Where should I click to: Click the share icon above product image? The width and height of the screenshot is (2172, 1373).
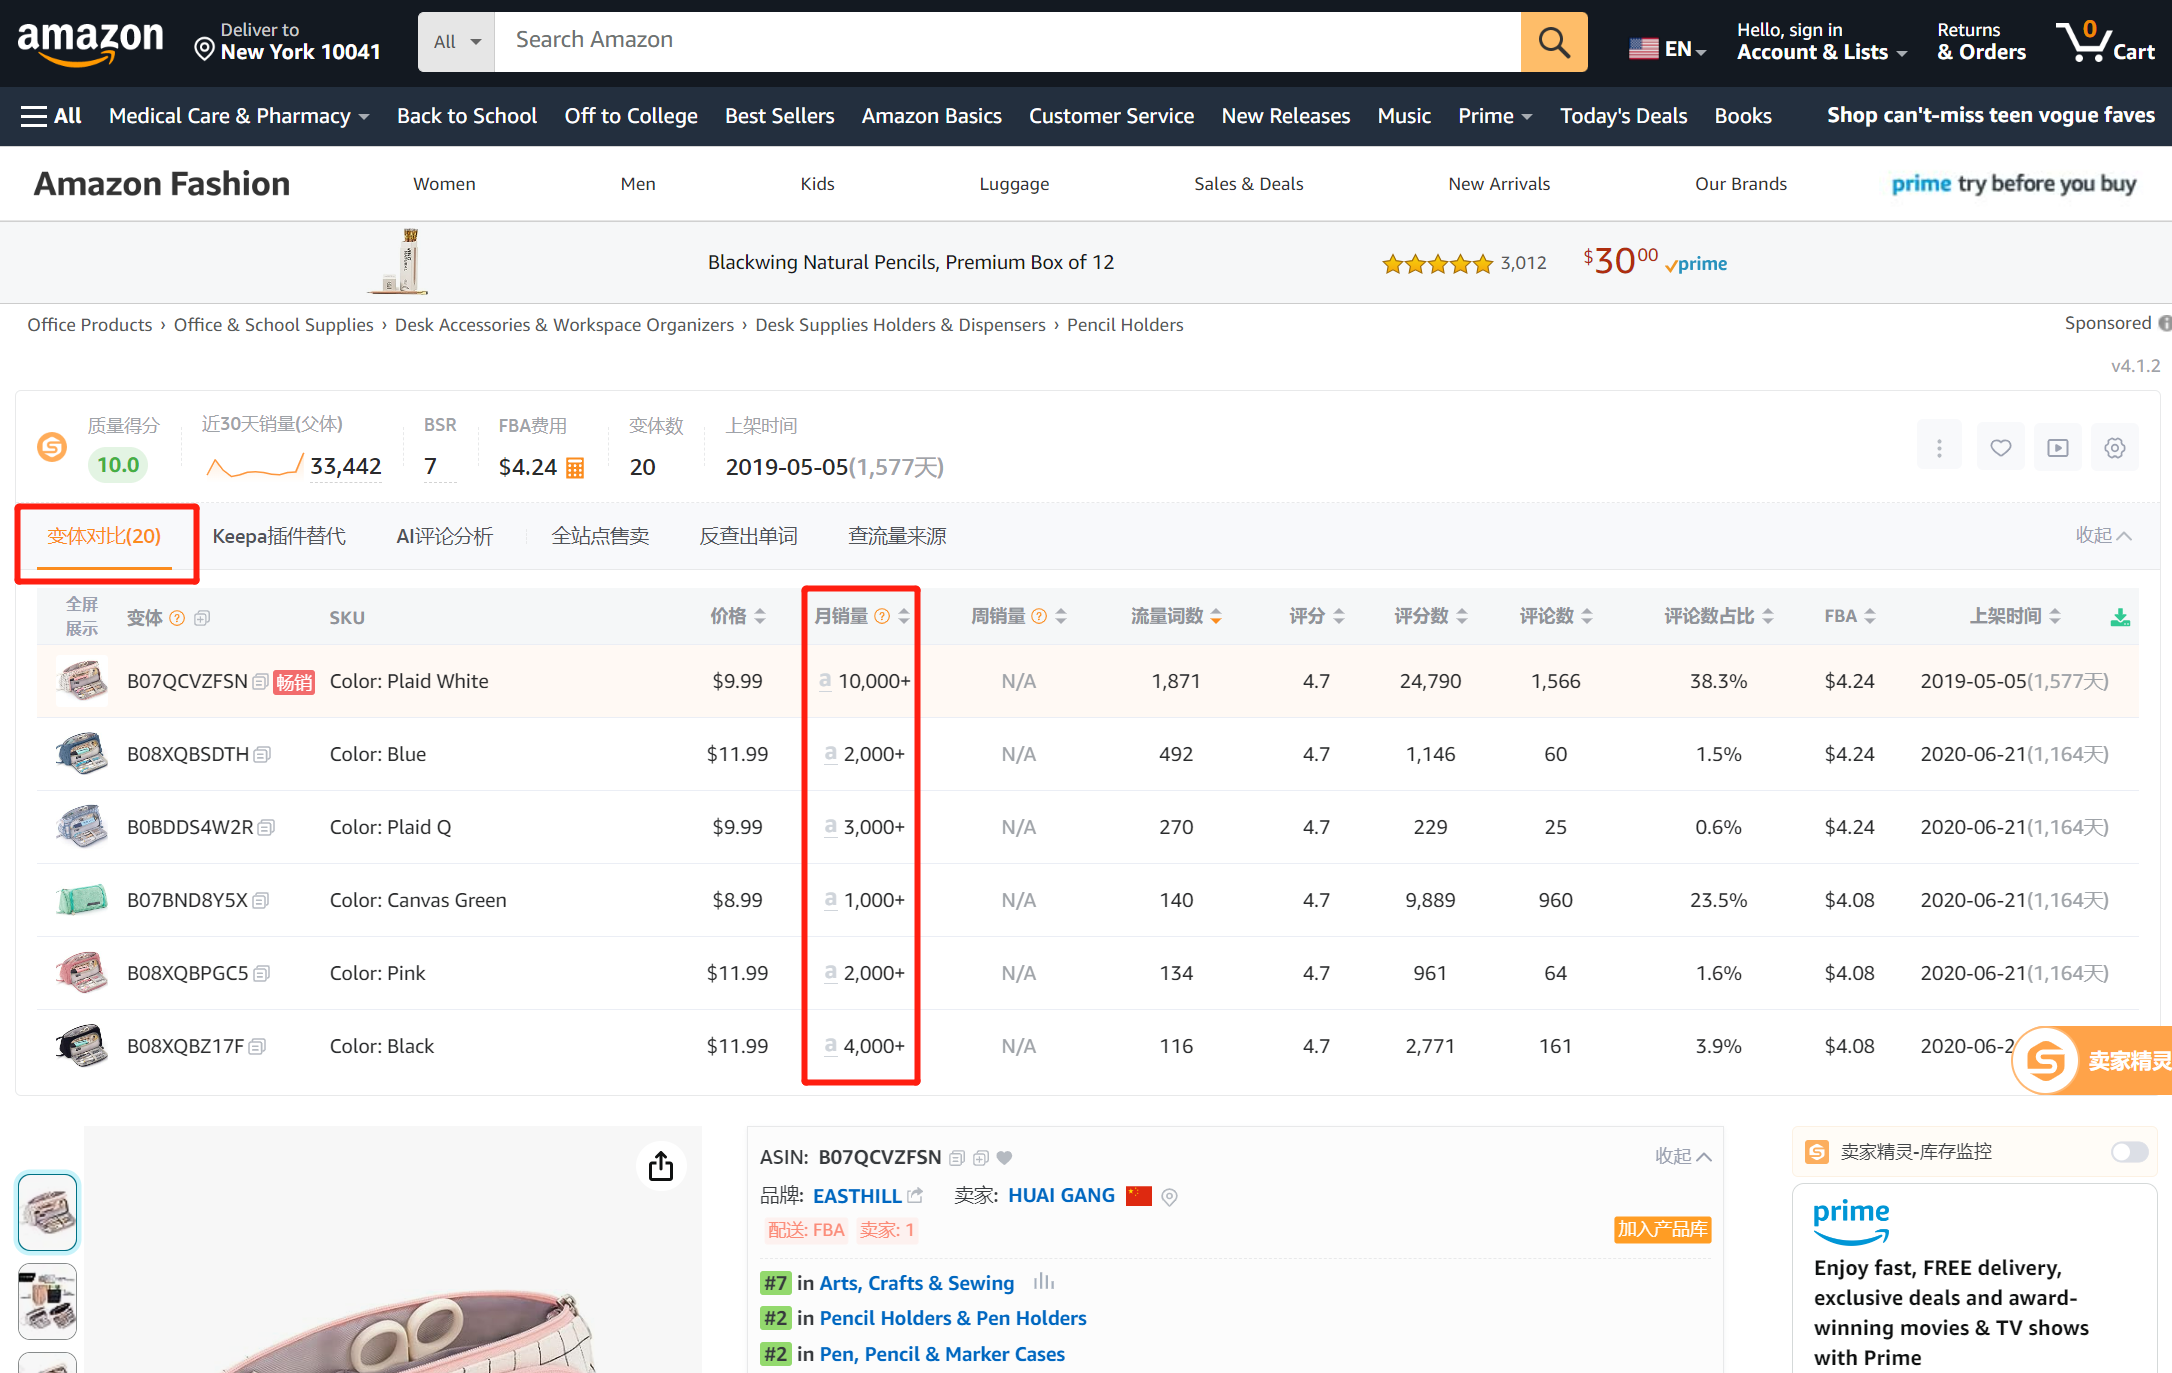[661, 1166]
